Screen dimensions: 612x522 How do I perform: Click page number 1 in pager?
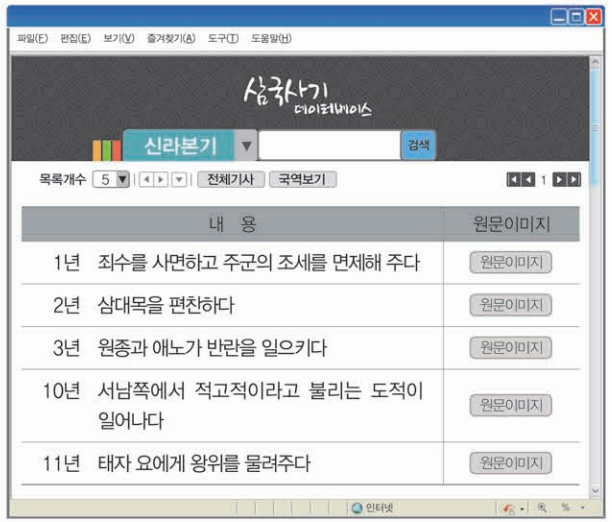543,180
